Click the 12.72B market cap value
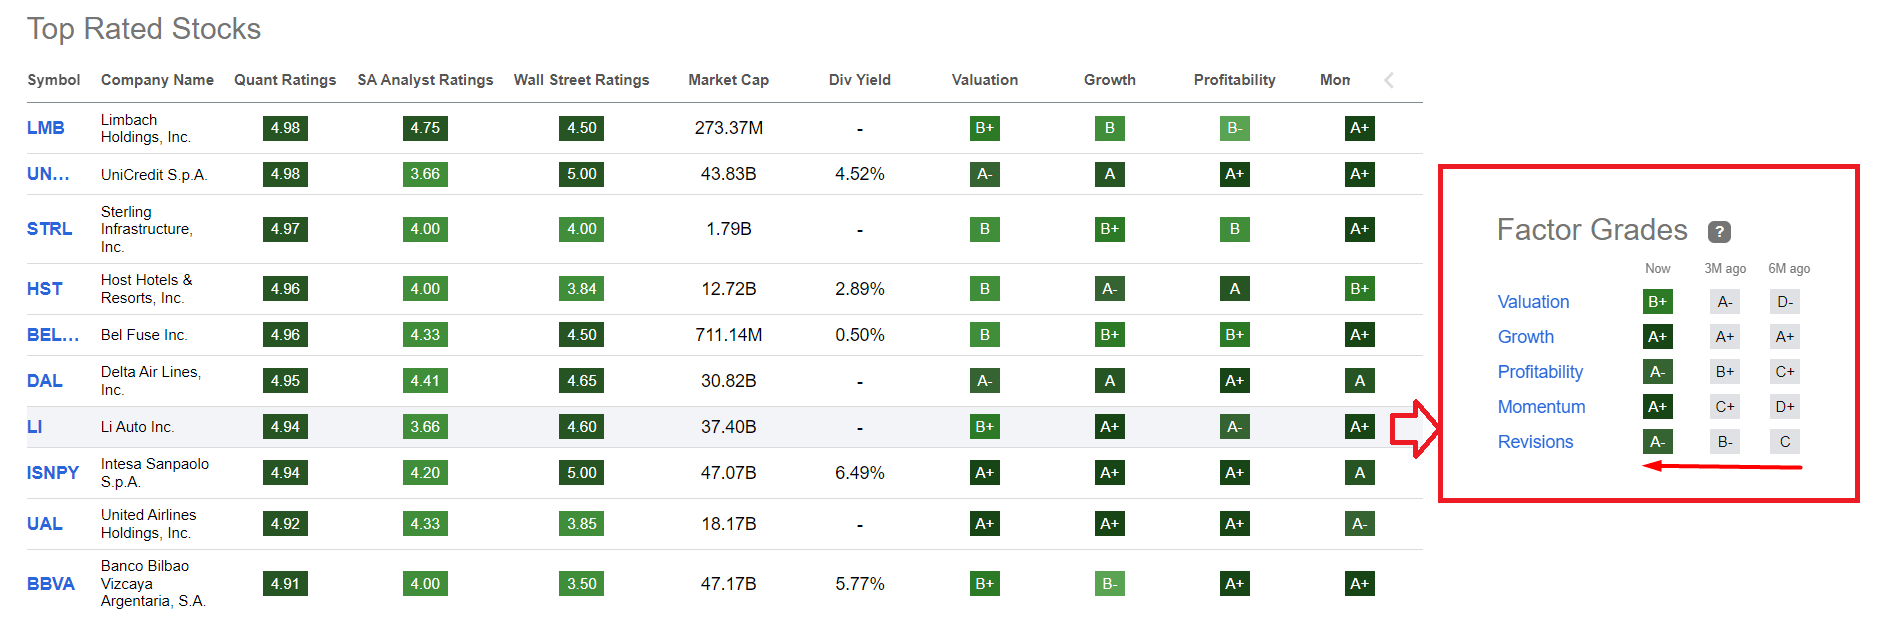 (x=729, y=289)
